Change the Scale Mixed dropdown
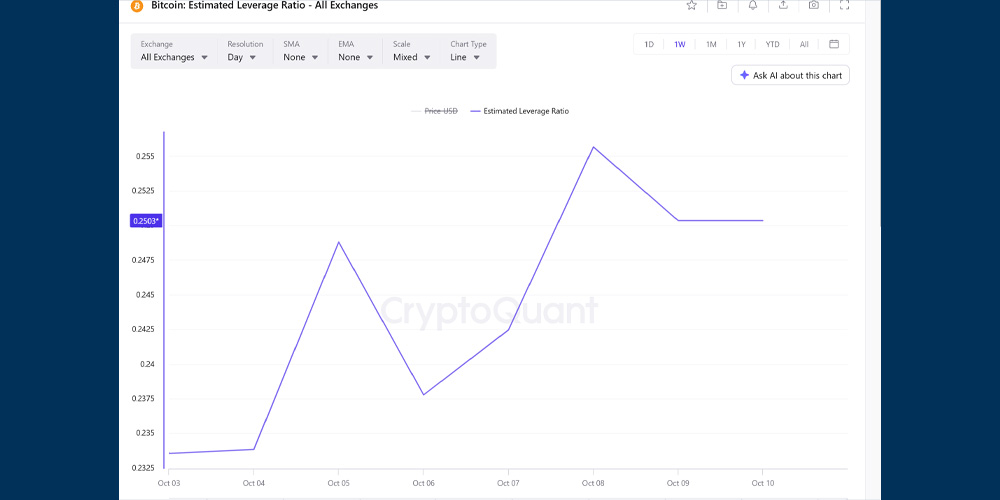Viewport: 1000px width, 500px height. pos(411,51)
